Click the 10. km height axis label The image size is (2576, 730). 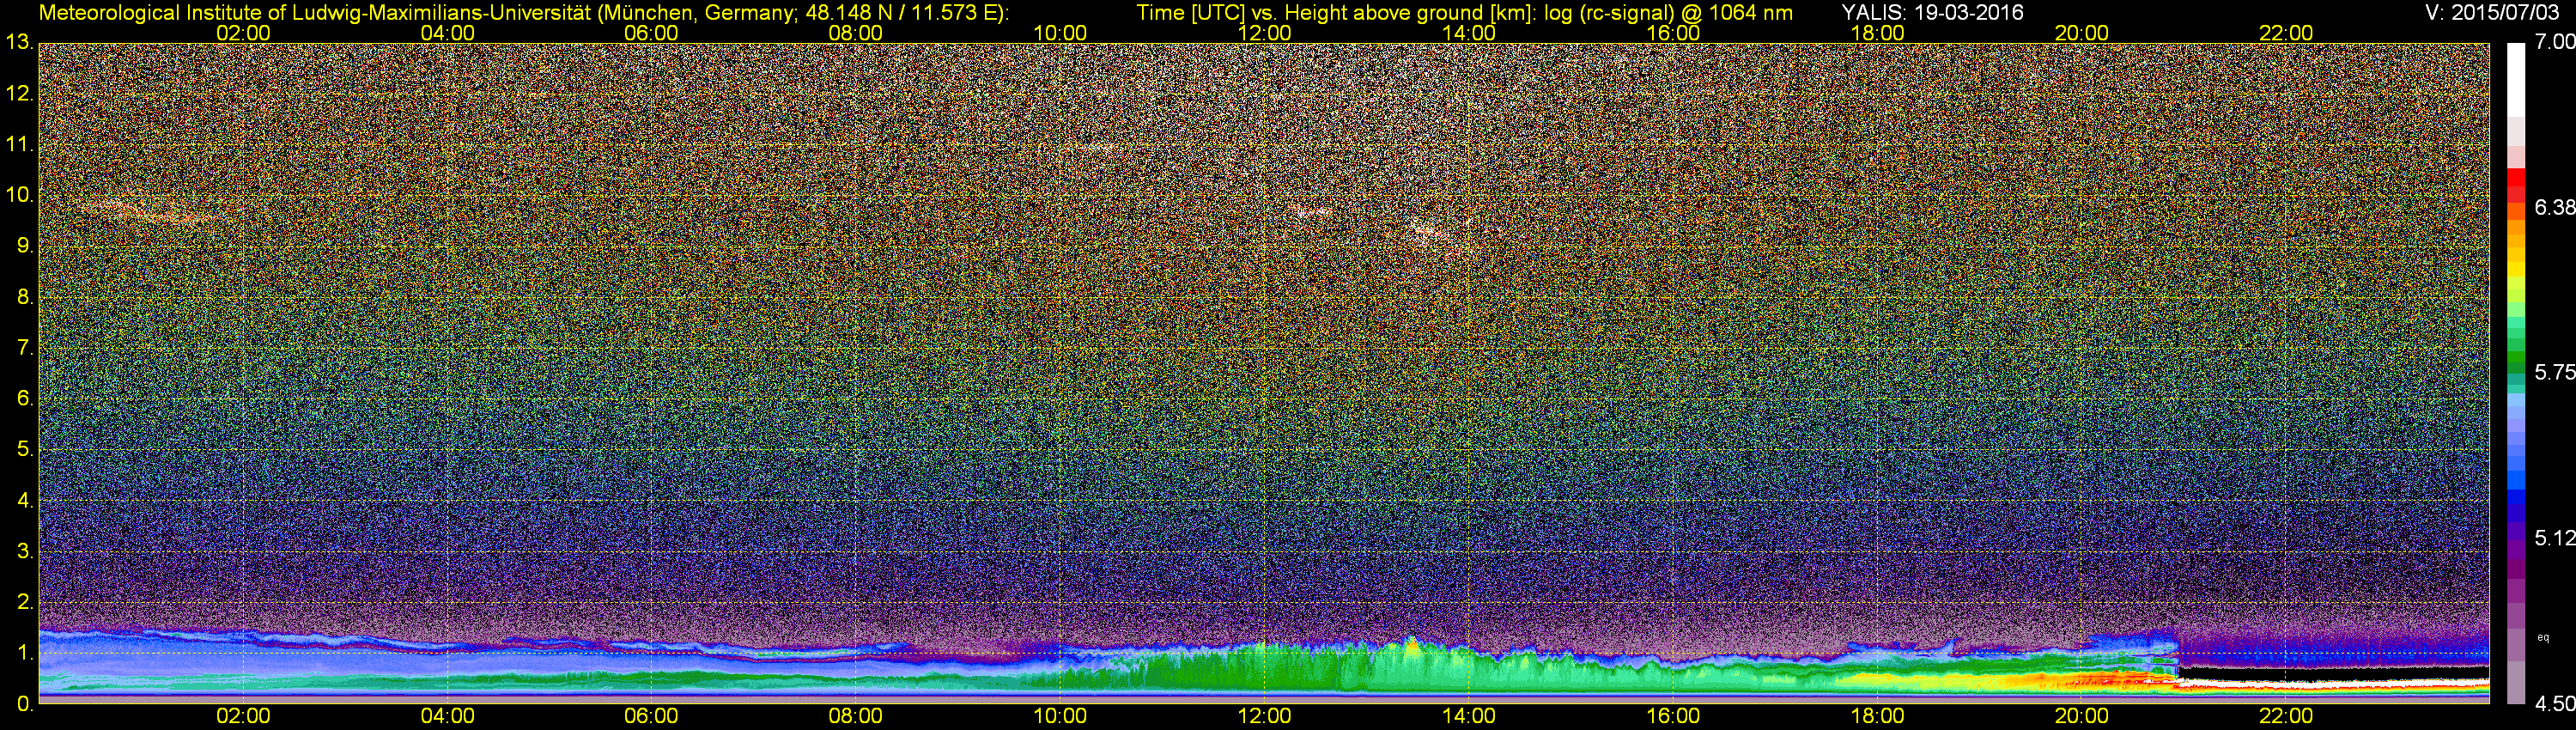click(19, 195)
